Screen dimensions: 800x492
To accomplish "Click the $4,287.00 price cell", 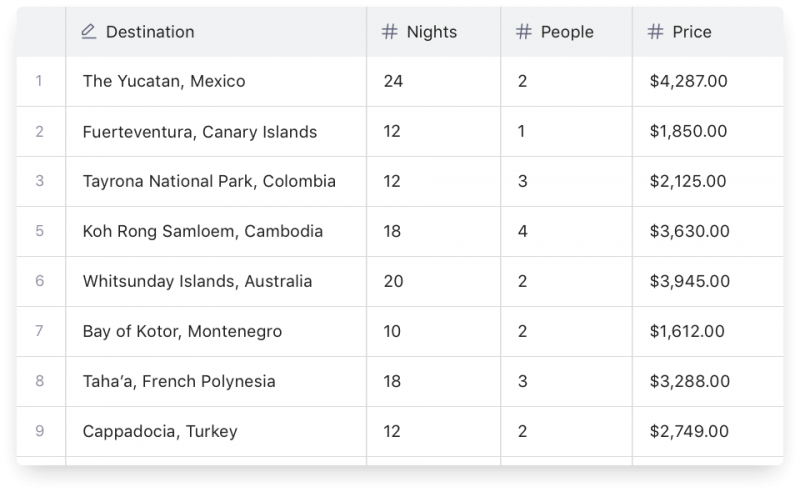I will tap(688, 81).
